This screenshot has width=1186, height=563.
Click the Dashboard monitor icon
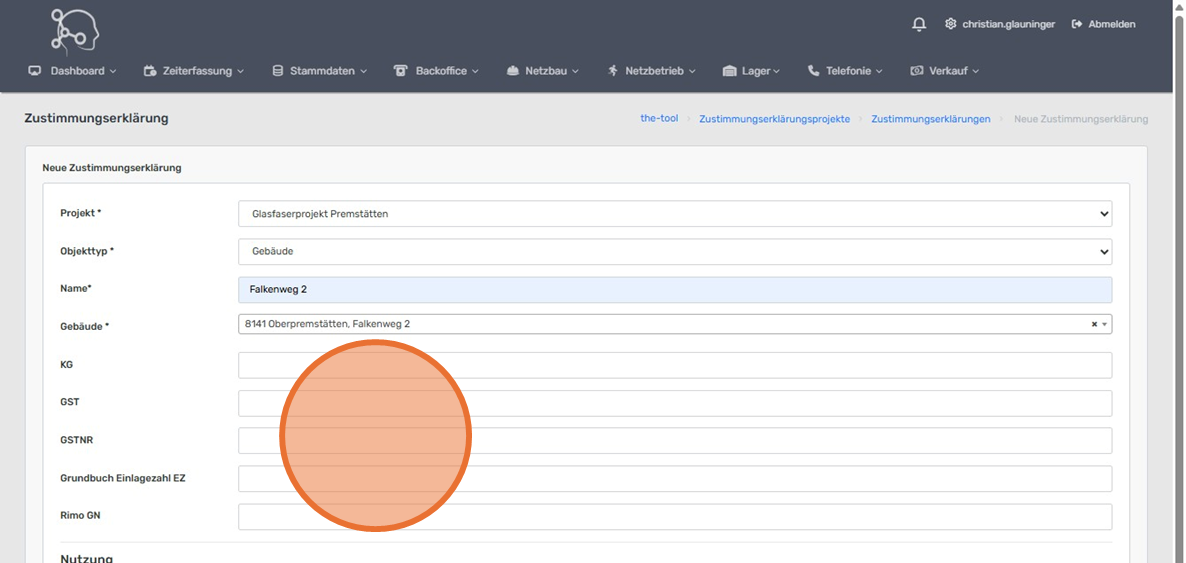pos(35,71)
